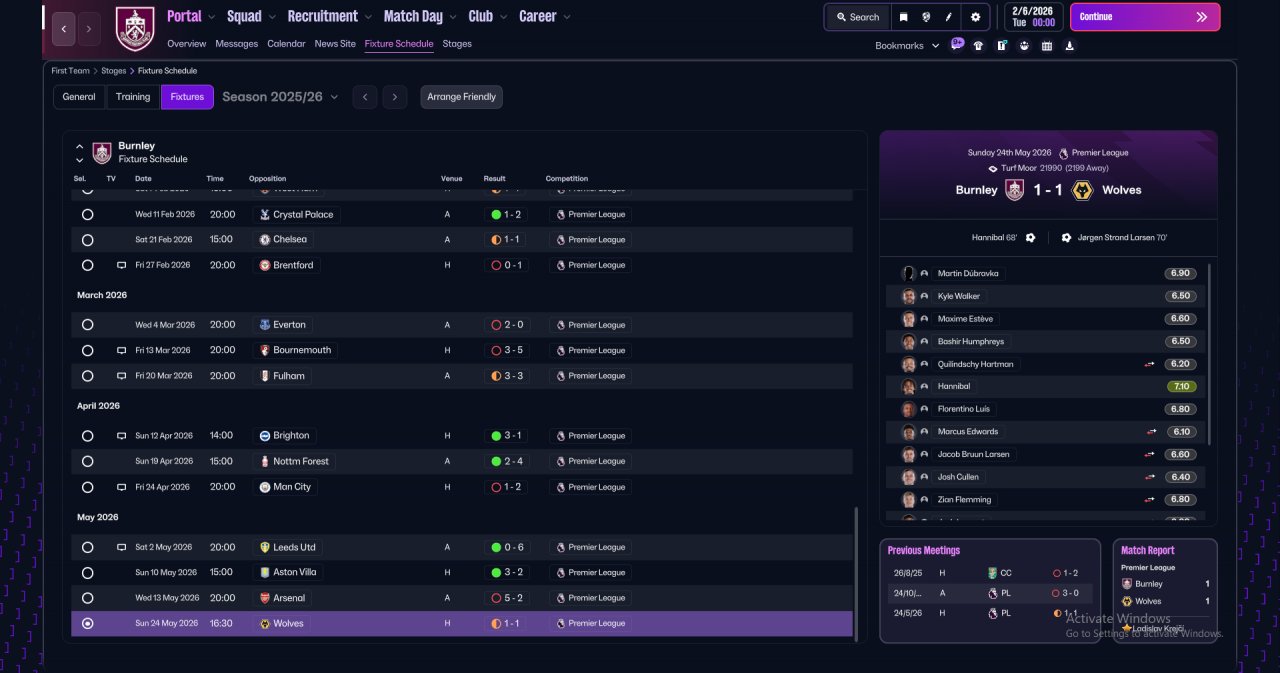Click TV broadcast icon on Man City fixture
Viewport: 1280px width, 673px height.
click(121, 487)
